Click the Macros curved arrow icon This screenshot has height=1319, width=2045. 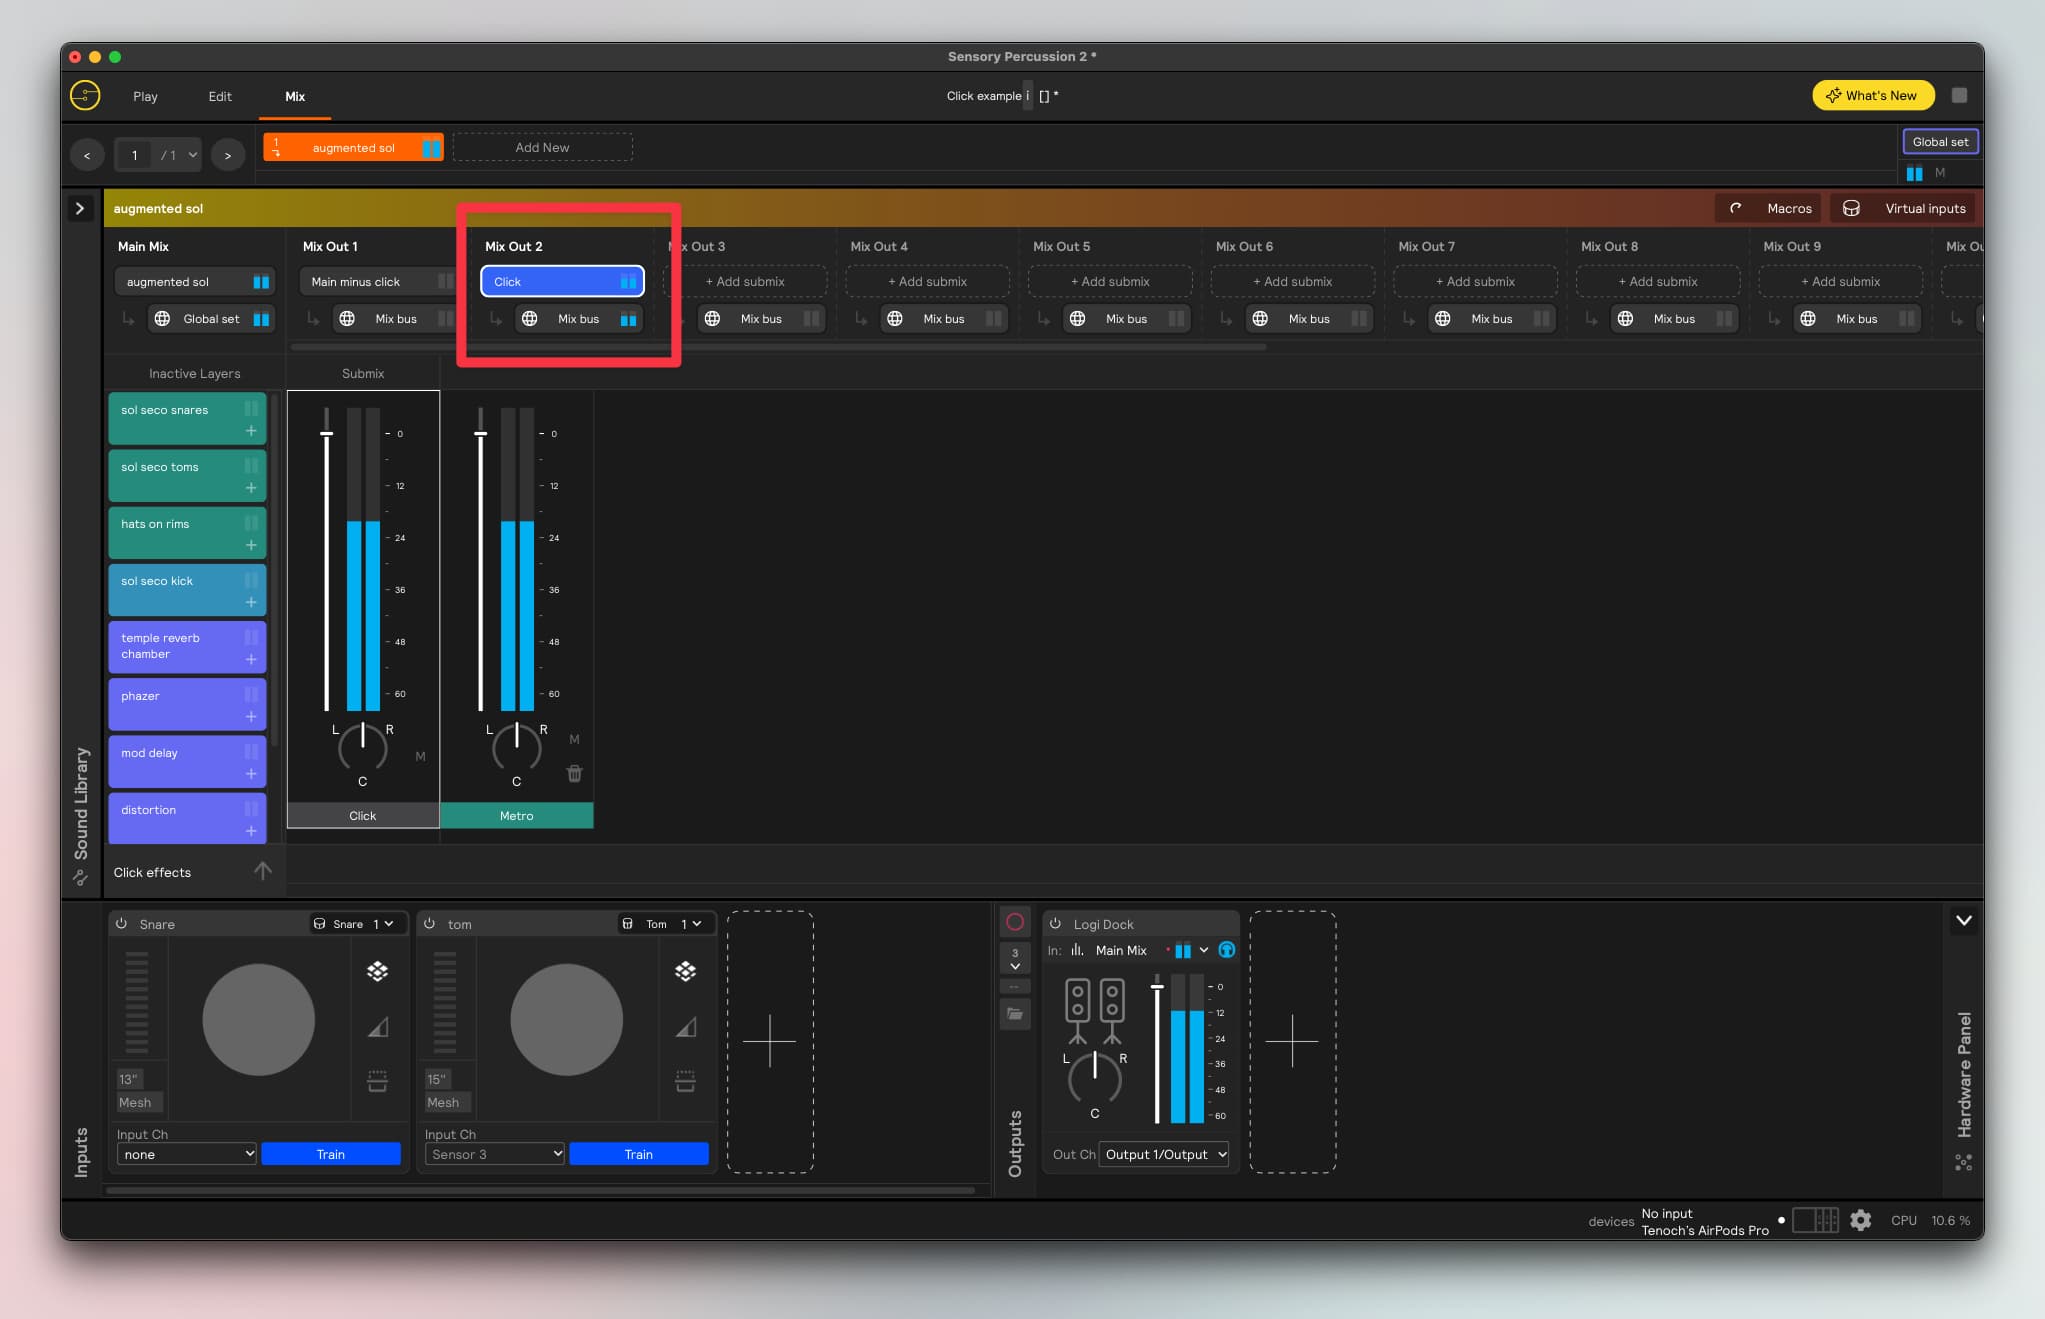click(1736, 208)
